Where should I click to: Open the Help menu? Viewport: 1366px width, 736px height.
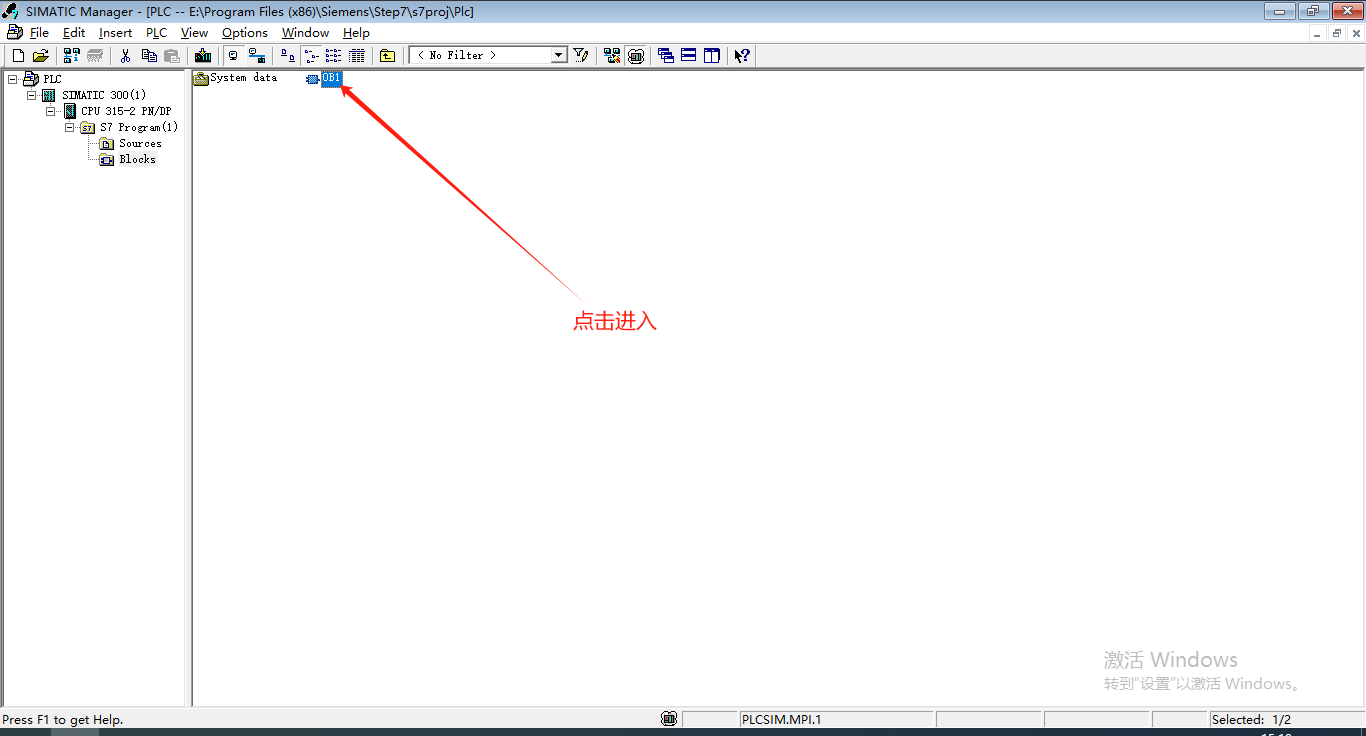pos(356,33)
